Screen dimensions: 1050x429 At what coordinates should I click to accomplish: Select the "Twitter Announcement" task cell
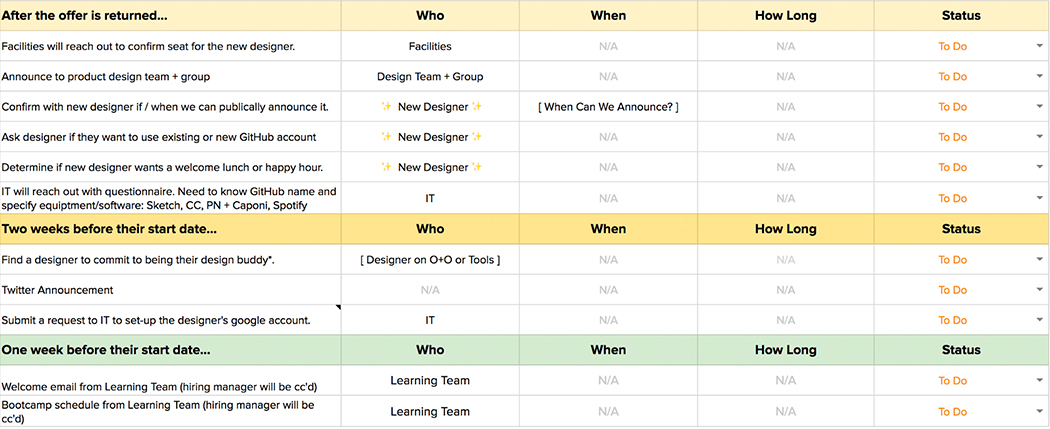tap(170, 290)
